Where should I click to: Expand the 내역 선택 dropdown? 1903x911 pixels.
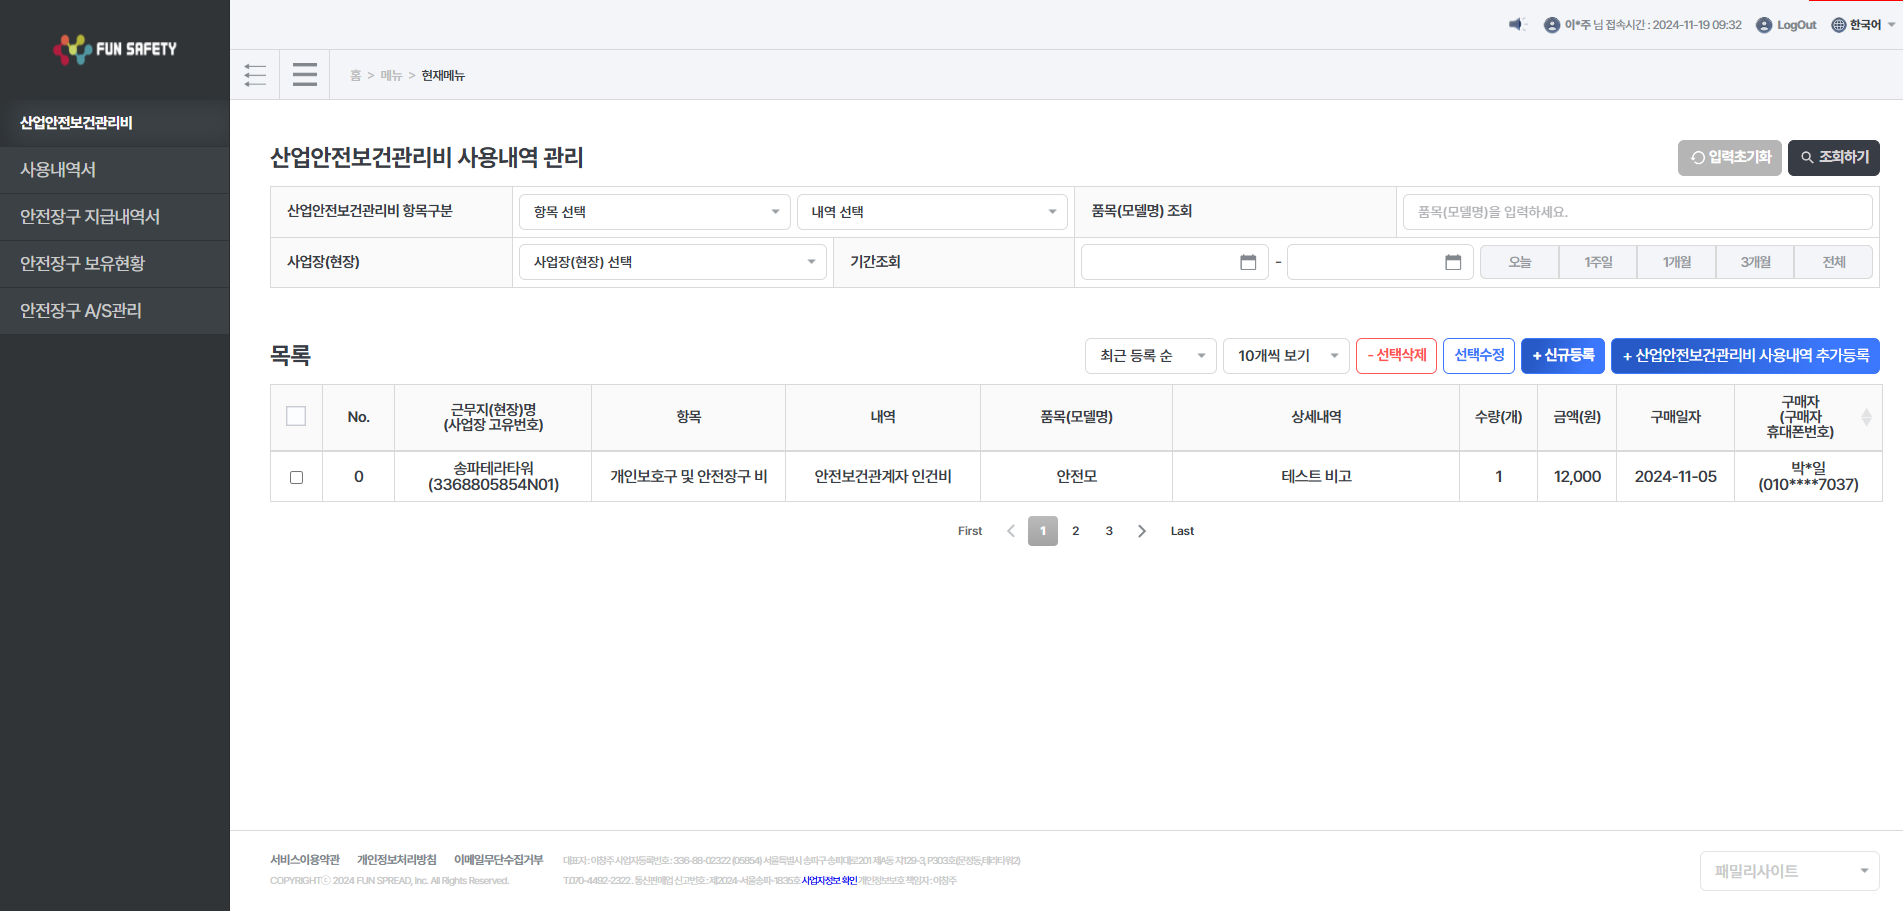932,212
